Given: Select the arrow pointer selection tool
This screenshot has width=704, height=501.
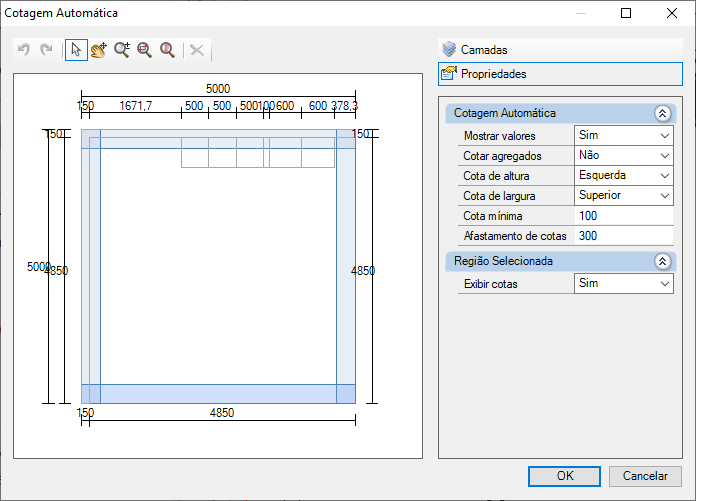Looking at the screenshot, I should (76, 49).
